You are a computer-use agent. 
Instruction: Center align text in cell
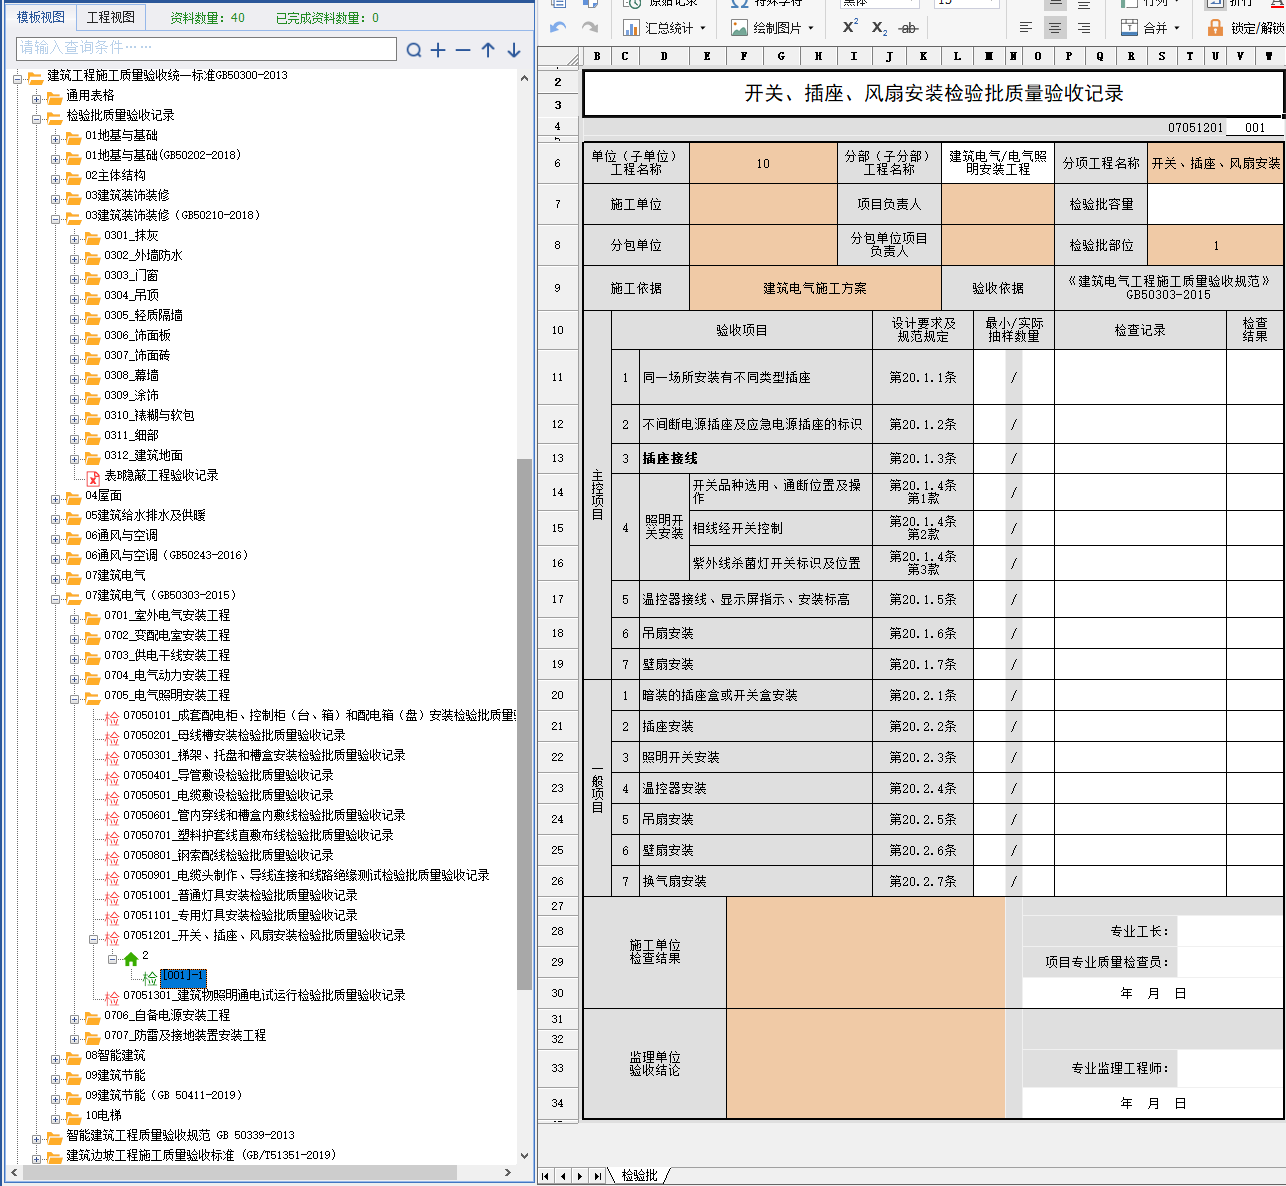coord(1055,28)
